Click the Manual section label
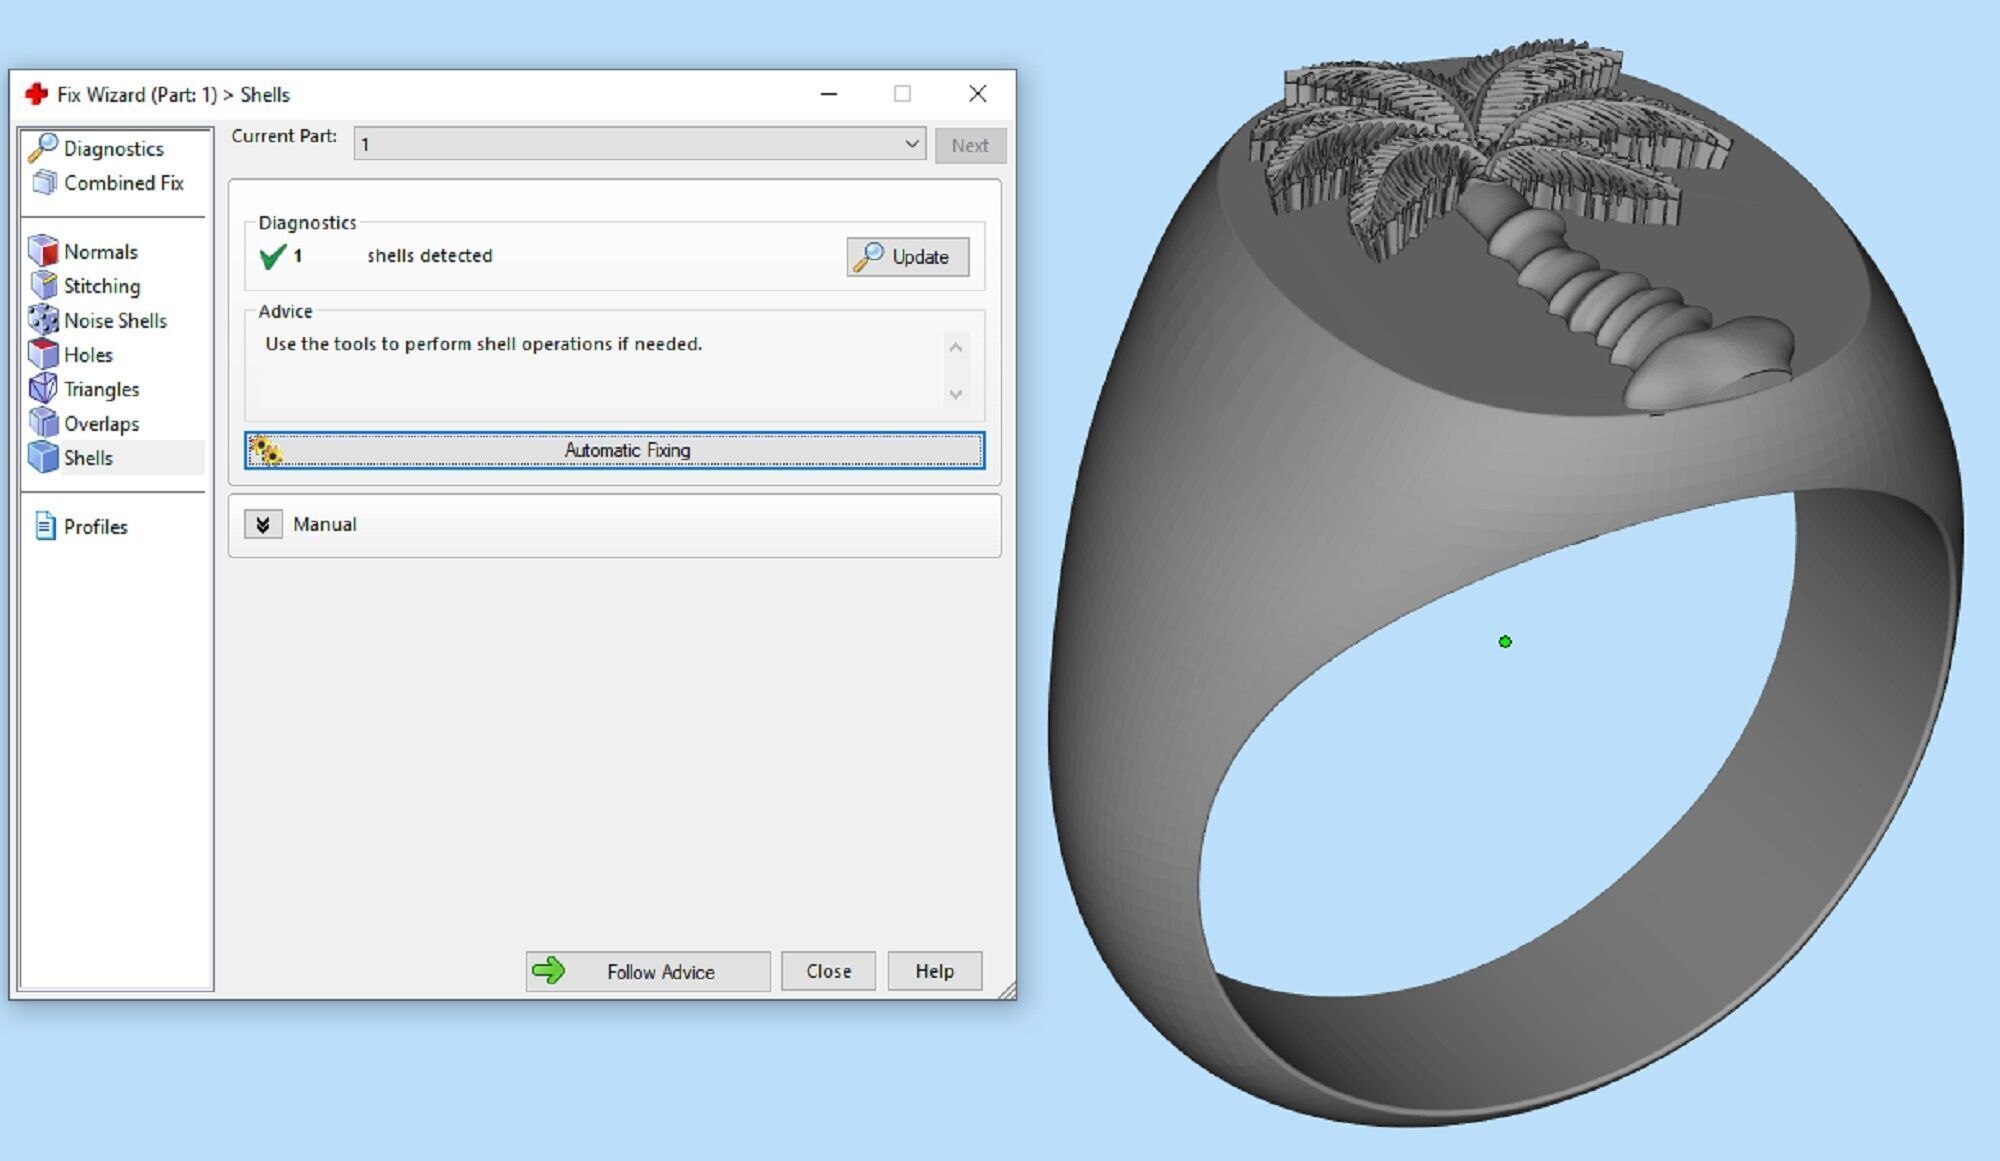 click(x=325, y=524)
